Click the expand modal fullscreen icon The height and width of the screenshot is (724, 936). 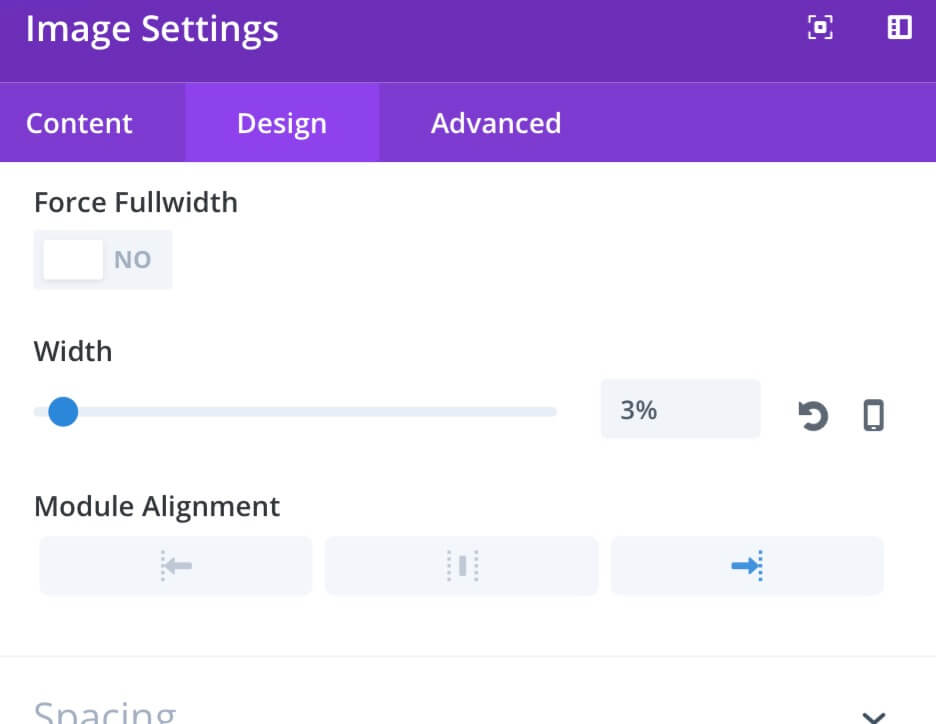(x=820, y=27)
